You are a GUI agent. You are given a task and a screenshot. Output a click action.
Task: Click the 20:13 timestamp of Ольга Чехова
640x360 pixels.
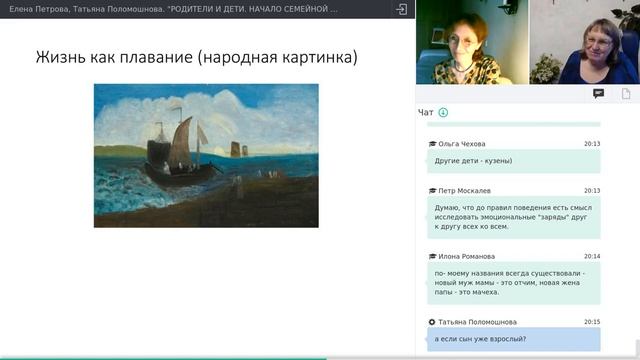click(x=592, y=144)
